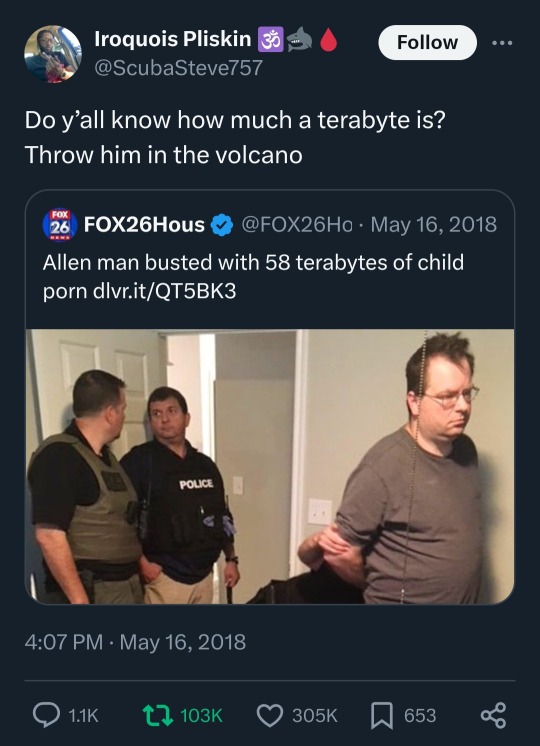The height and width of the screenshot is (746, 540).
Task: Click the Follow button
Action: point(427,42)
